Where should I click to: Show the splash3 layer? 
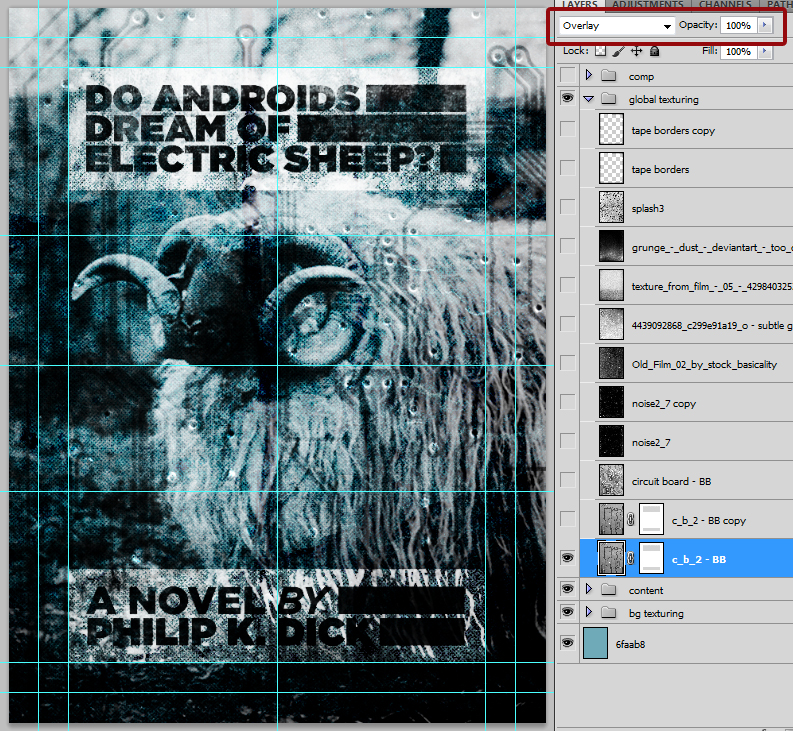(x=567, y=207)
